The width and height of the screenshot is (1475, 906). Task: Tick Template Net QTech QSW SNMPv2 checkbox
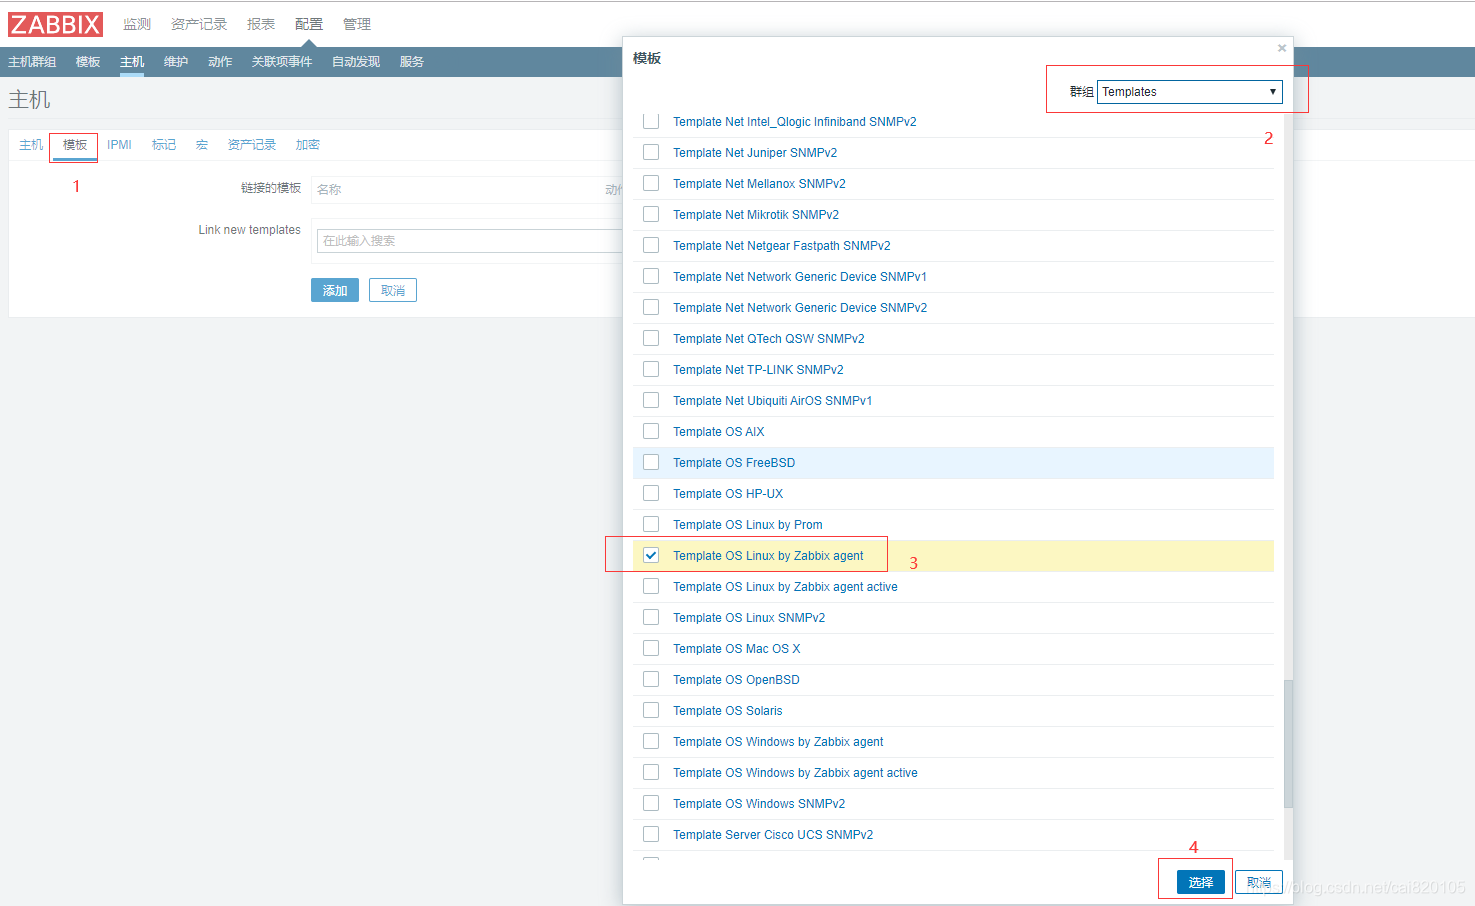pos(651,338)
